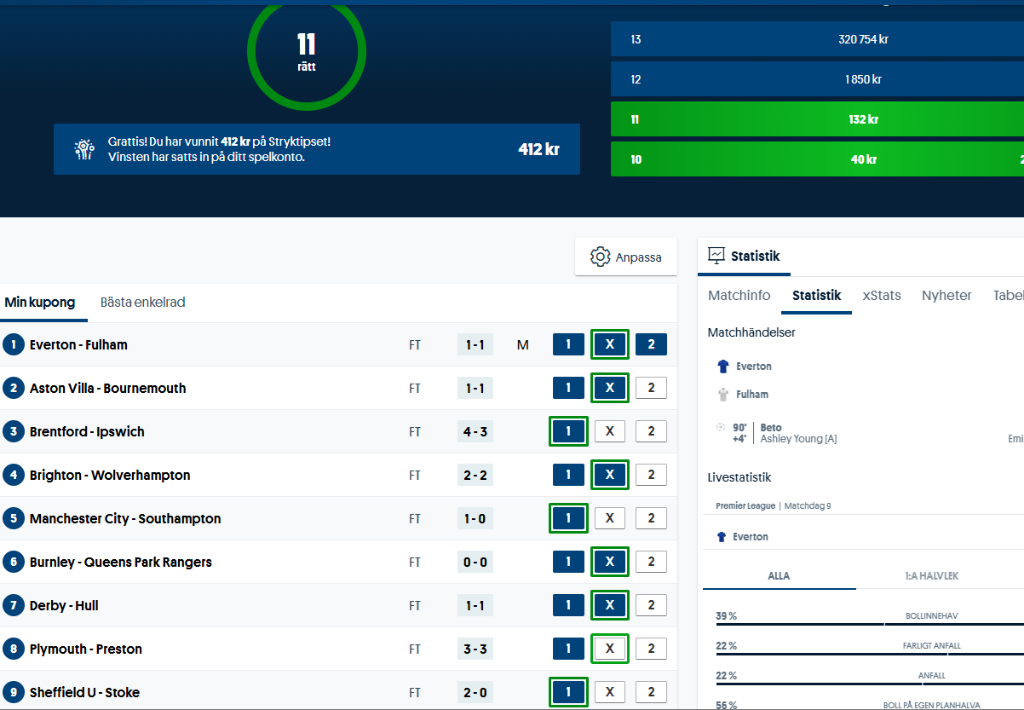Select the Aston Villa - Bournemouth match row
1024x710 pixels.
click(x=108, y=388)
